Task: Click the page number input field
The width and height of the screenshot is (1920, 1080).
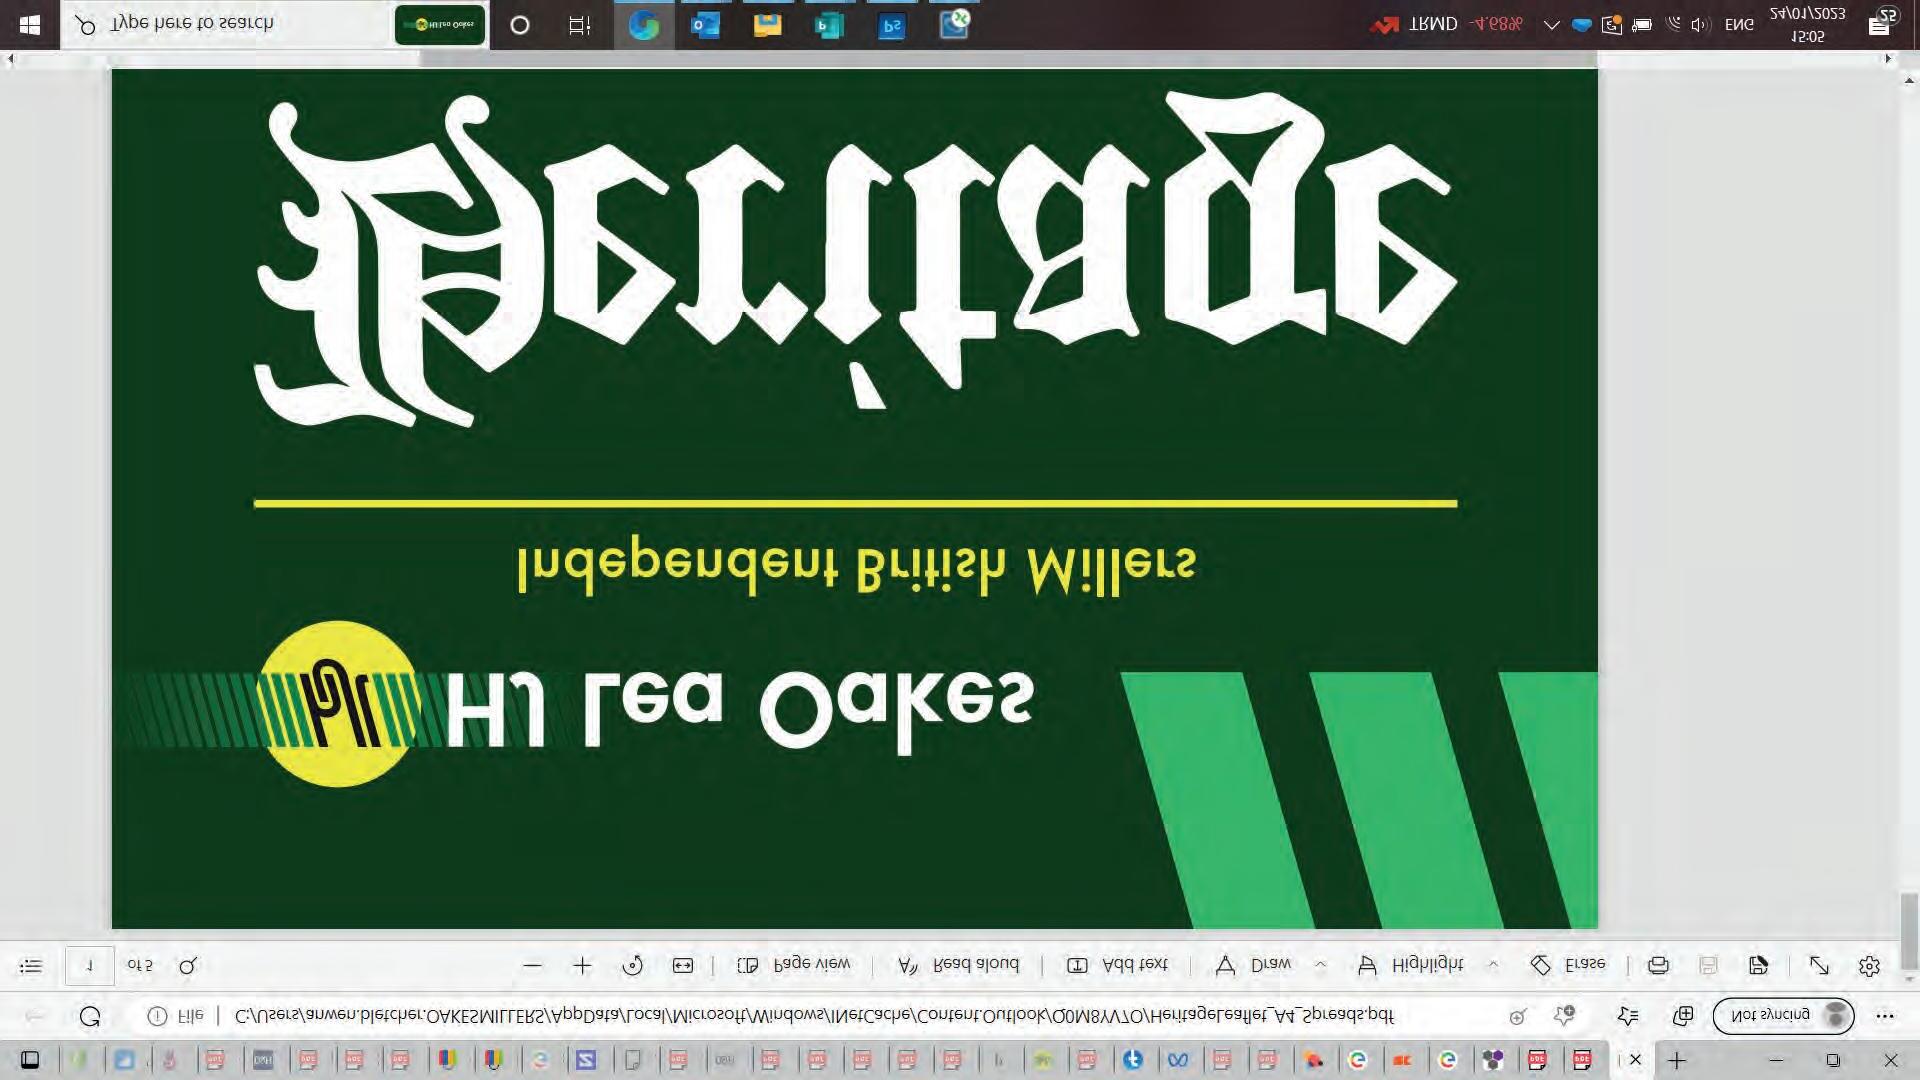Action: point(90,966)
